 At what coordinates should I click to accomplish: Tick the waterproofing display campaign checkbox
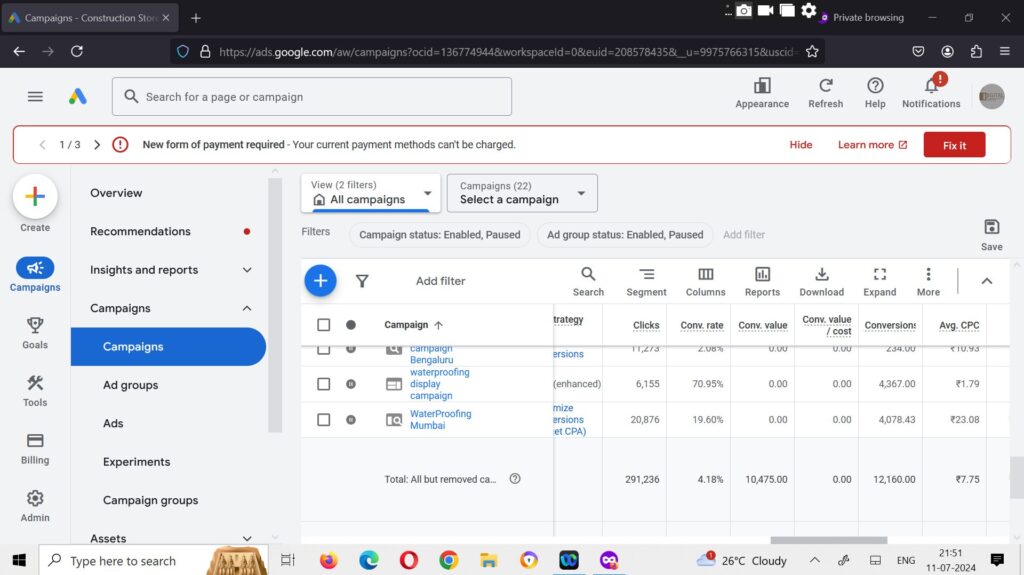323,384
